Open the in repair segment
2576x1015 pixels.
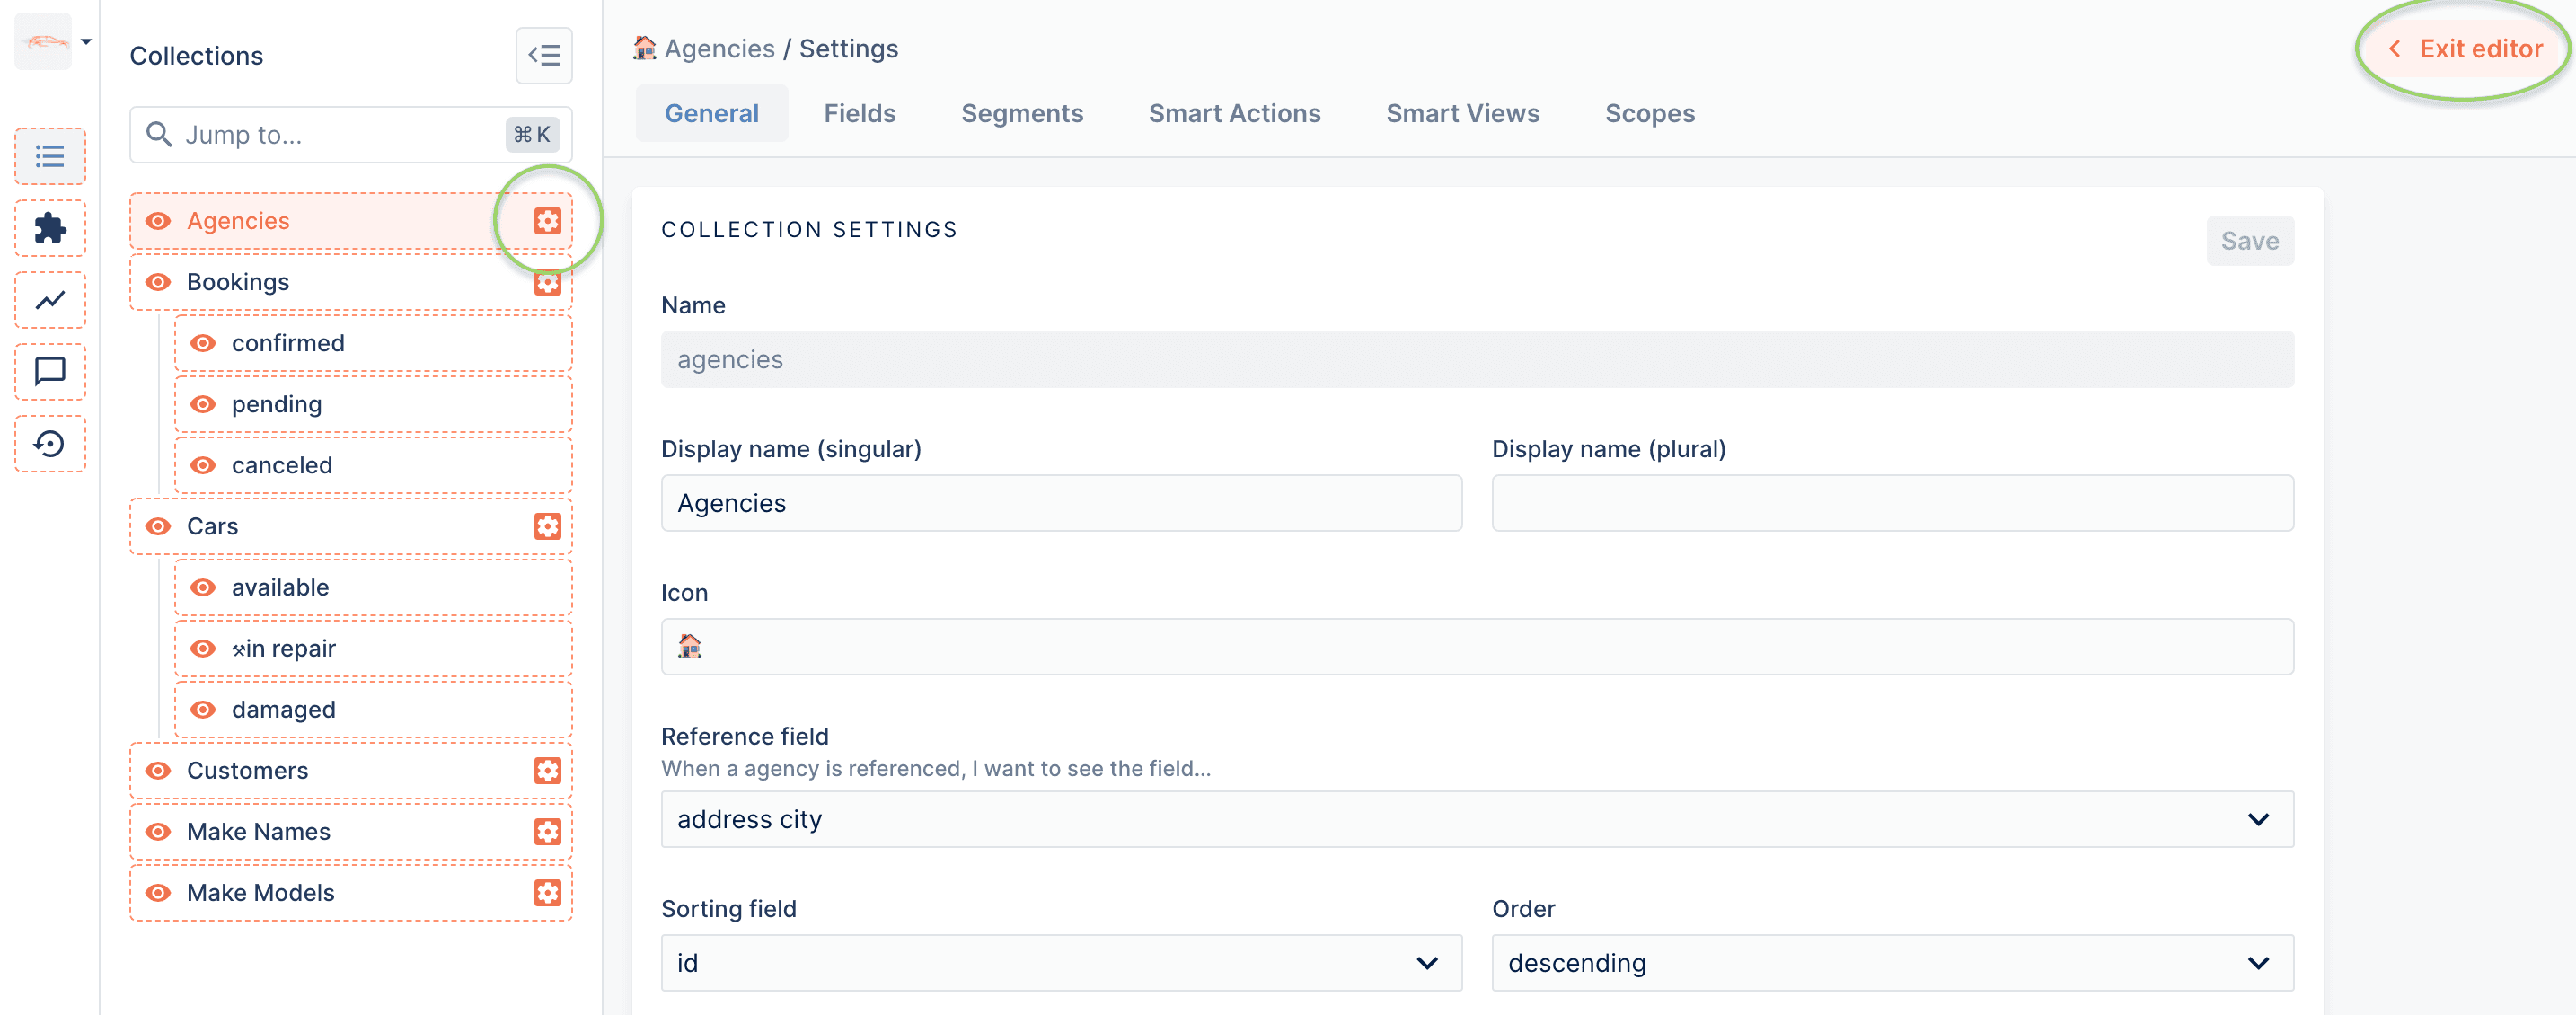pos(373,648)
